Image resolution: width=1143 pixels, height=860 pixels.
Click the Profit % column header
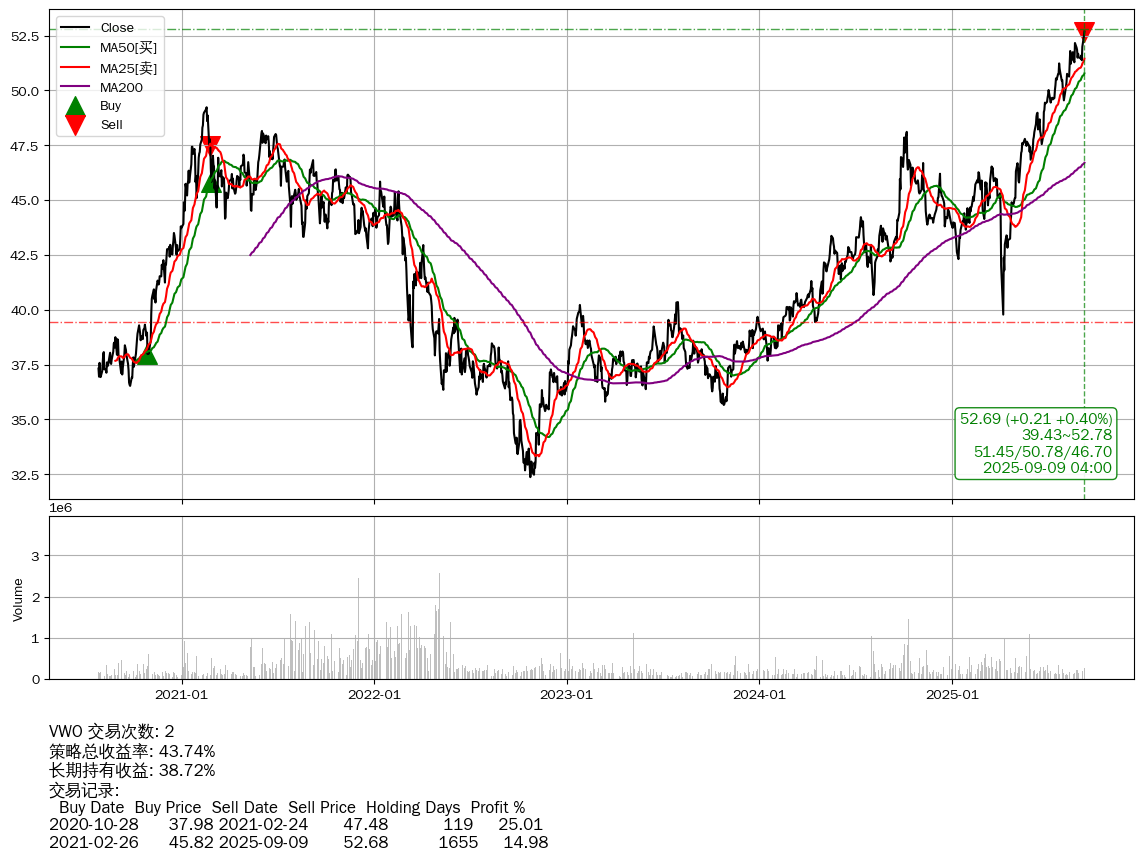tap(497, 807)
